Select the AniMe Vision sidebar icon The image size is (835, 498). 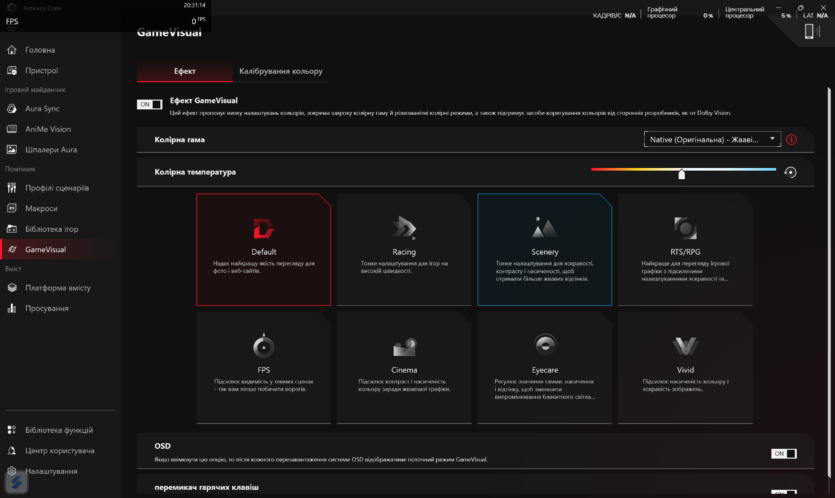click(x=12, y=129)
